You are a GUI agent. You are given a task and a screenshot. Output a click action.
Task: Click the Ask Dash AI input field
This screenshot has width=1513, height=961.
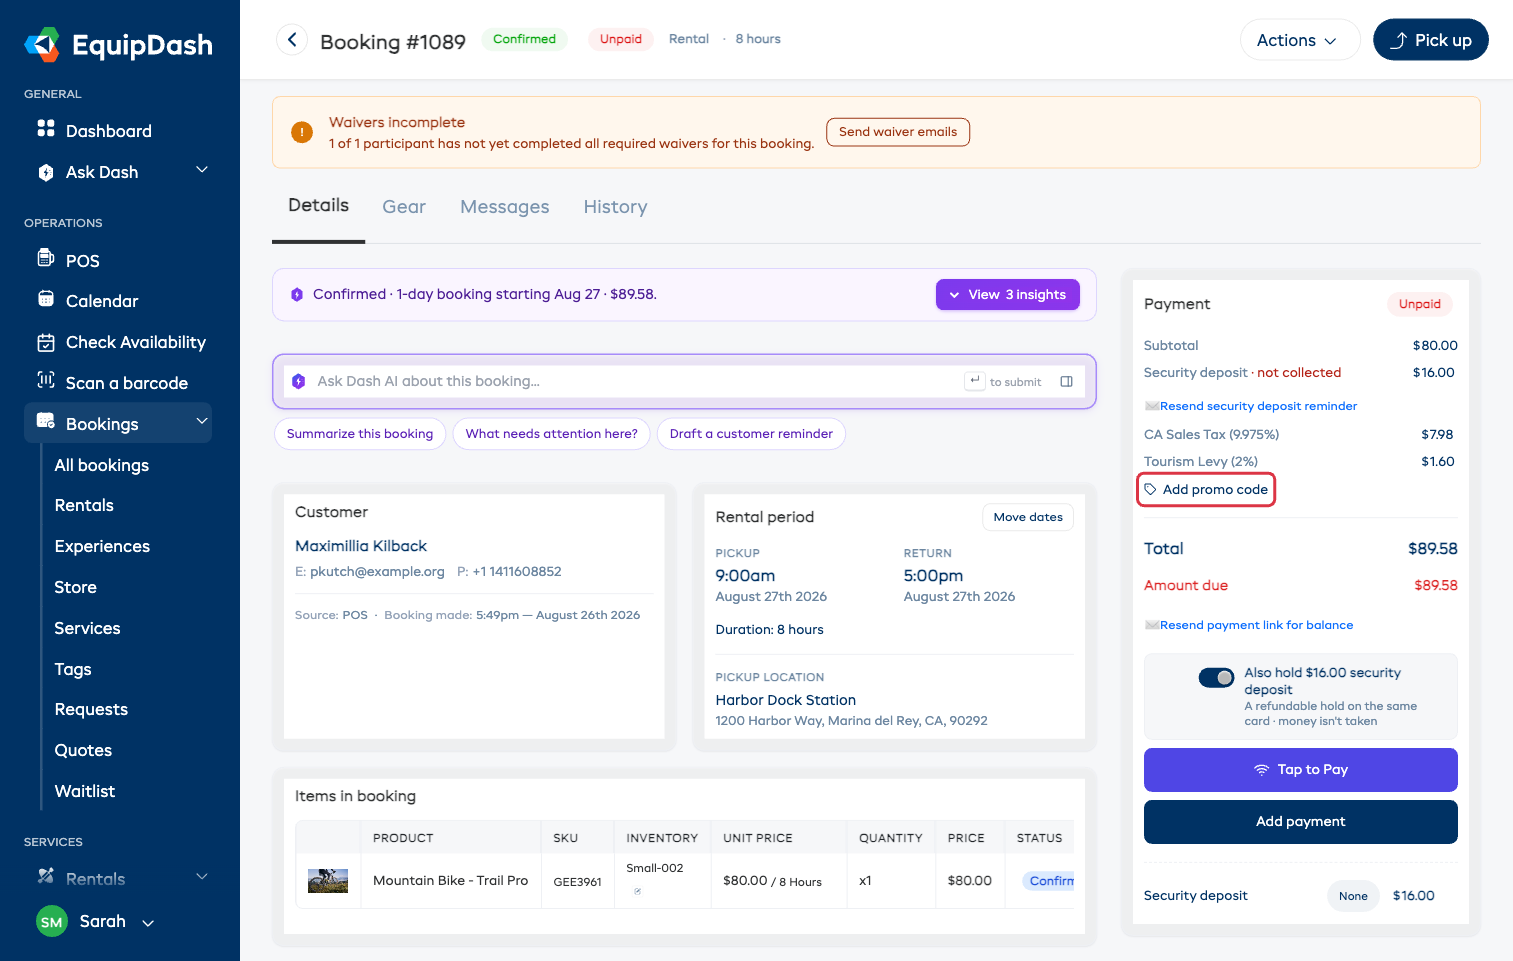pyautogui.click(x=684, y=381)
